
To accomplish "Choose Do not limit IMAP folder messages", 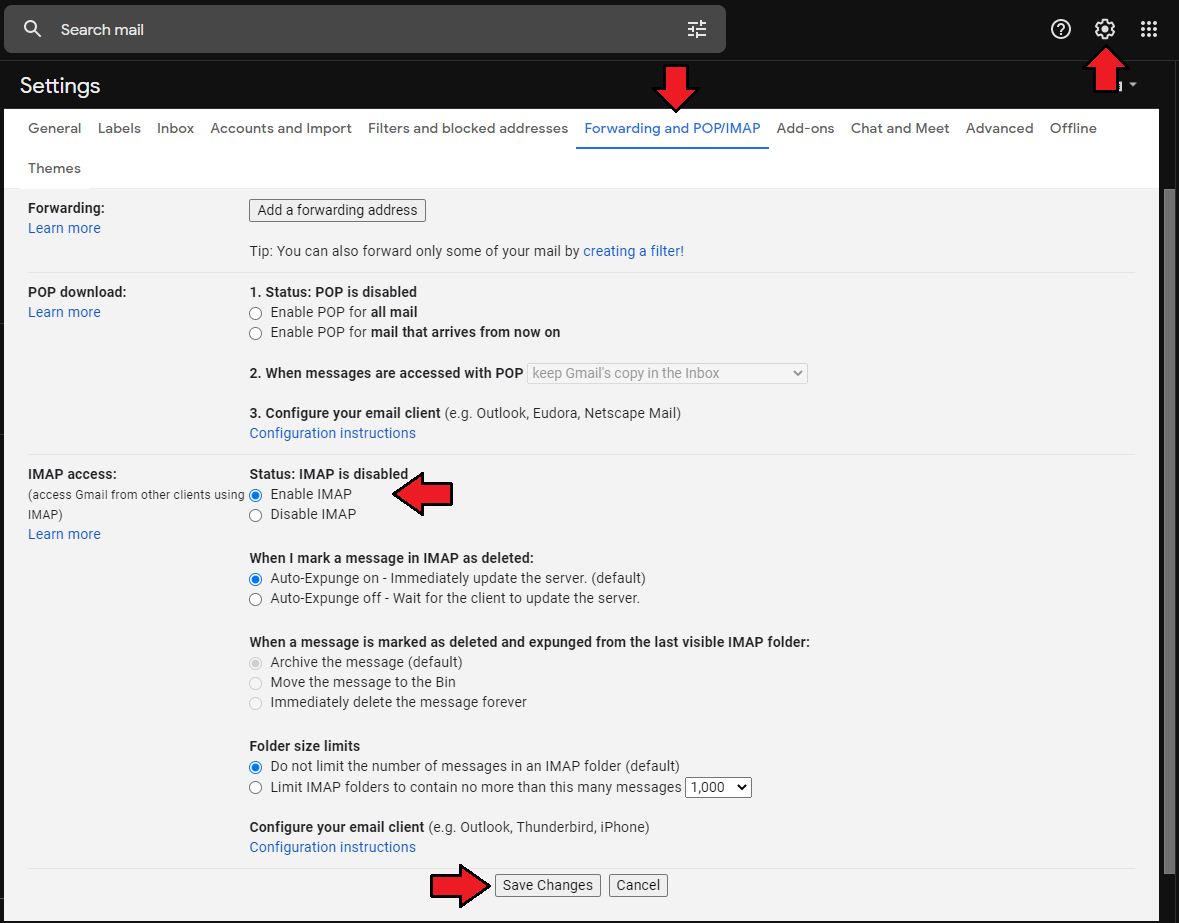I will (x=256, y=767).
